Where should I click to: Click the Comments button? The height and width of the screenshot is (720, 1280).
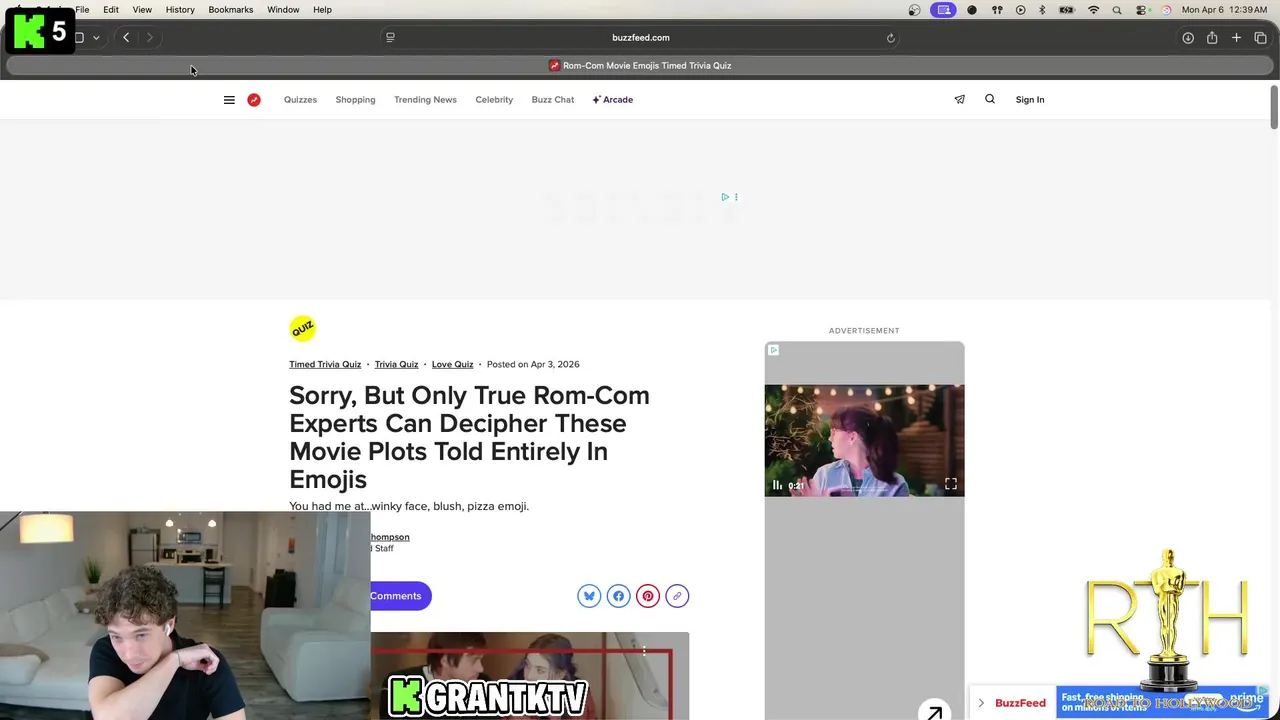point(400,596)
